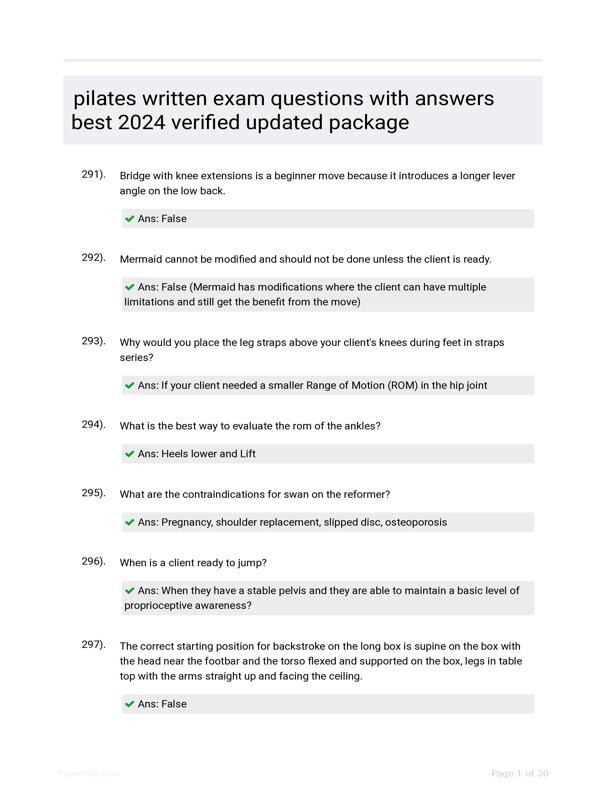Image resolution: width=606 pixels, height=800 pixels.
Task: Click the question about rom of the ankles
Action: coord(250,426)
